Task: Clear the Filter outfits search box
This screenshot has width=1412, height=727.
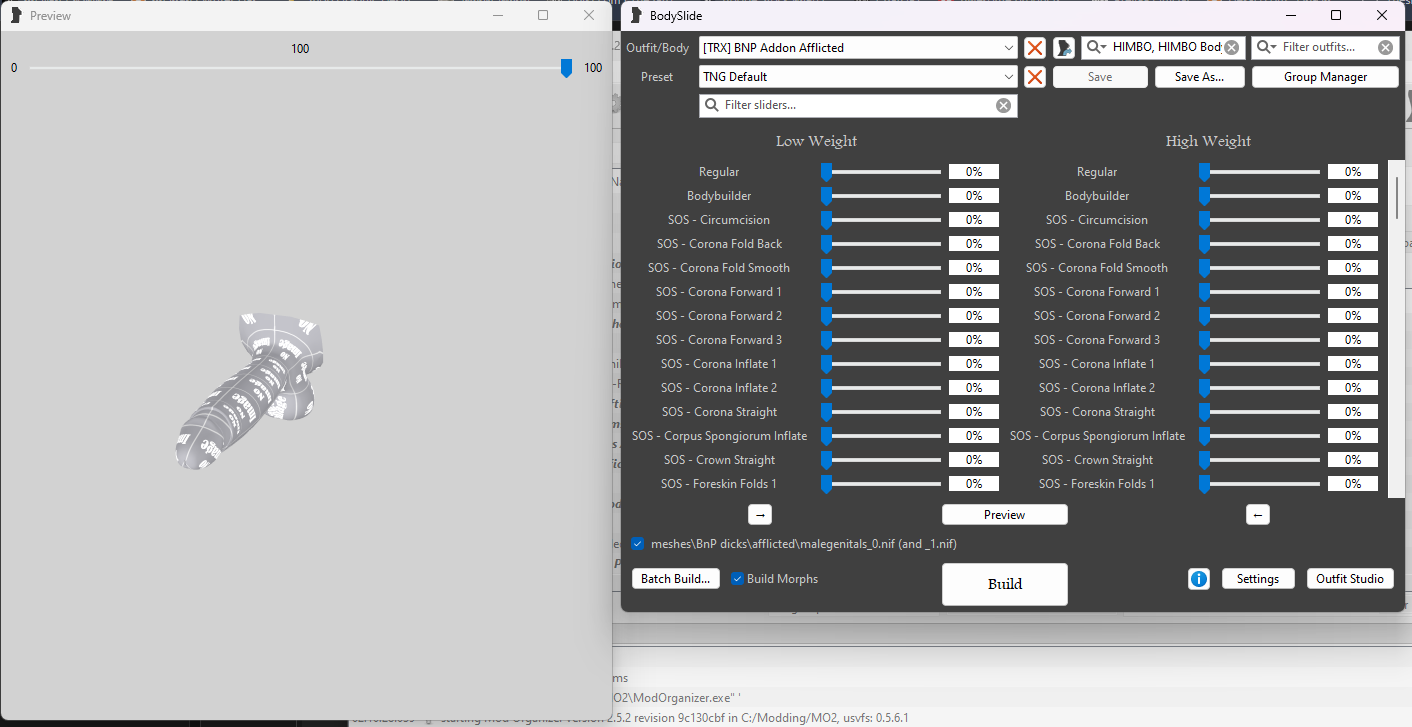Action: [x=1385, y=48]
